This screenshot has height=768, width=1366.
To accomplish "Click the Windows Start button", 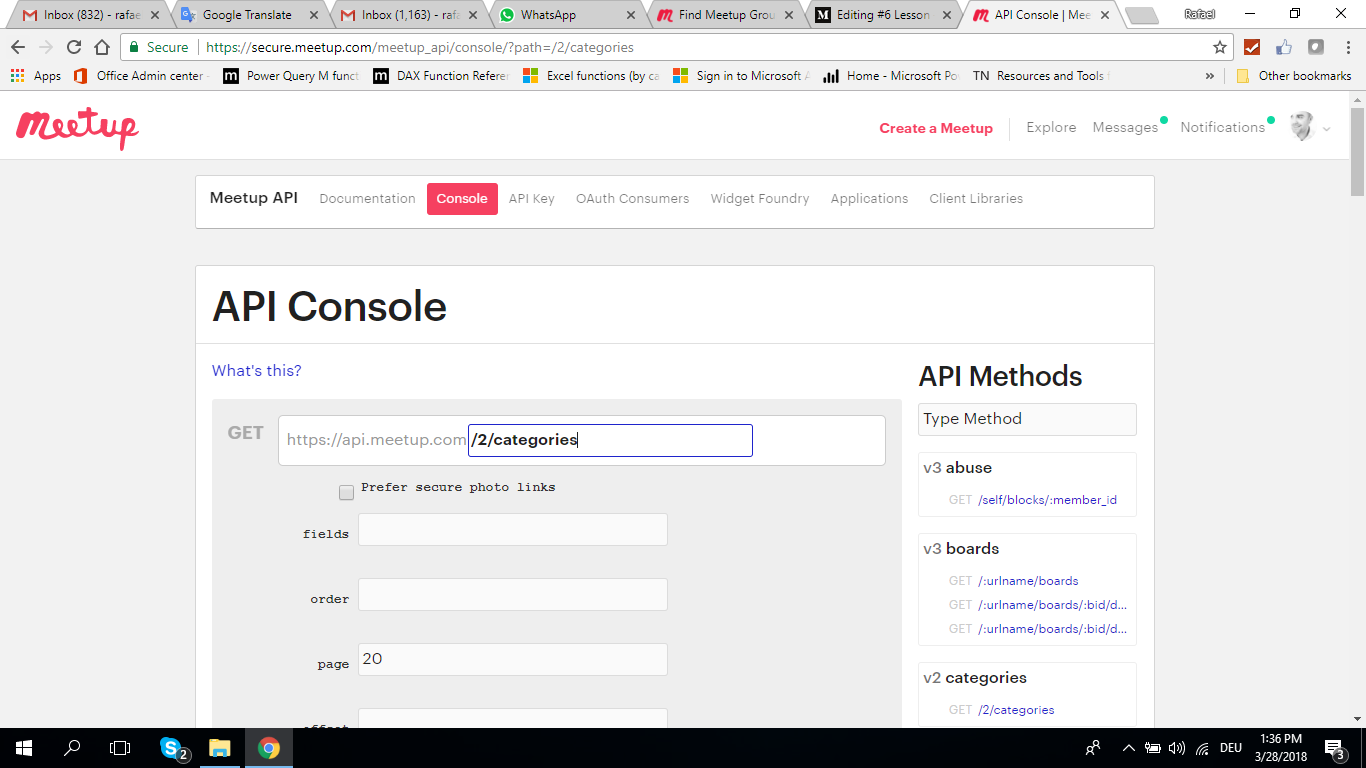I will click(x=21, y=748).
